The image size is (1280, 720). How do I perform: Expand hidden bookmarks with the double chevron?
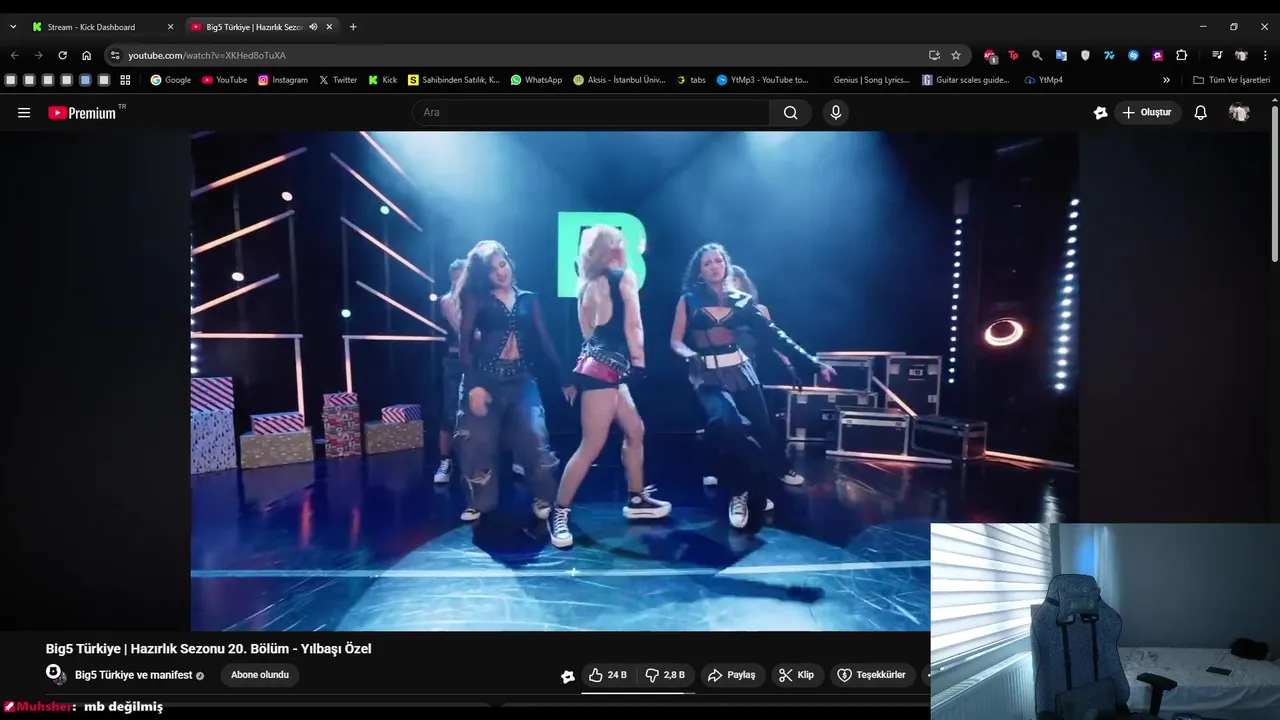point(1166,80)
